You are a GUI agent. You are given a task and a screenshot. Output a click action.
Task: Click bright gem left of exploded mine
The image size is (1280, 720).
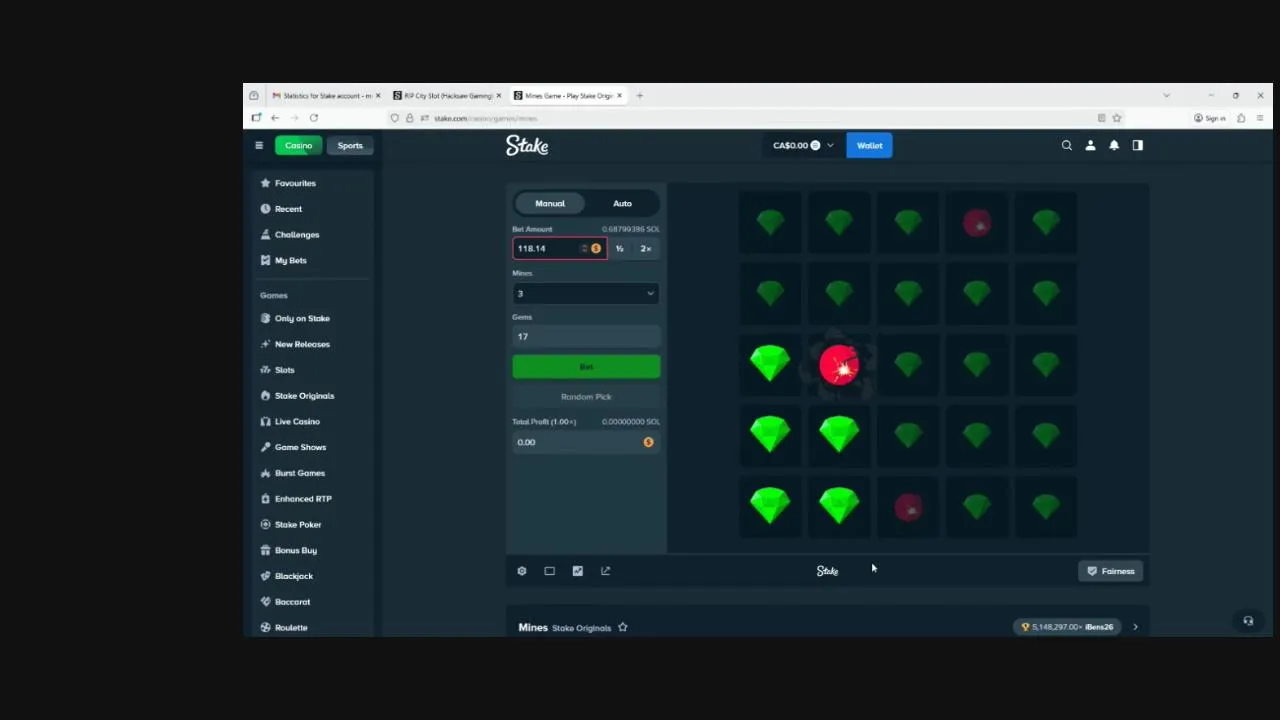click(770, 365)
